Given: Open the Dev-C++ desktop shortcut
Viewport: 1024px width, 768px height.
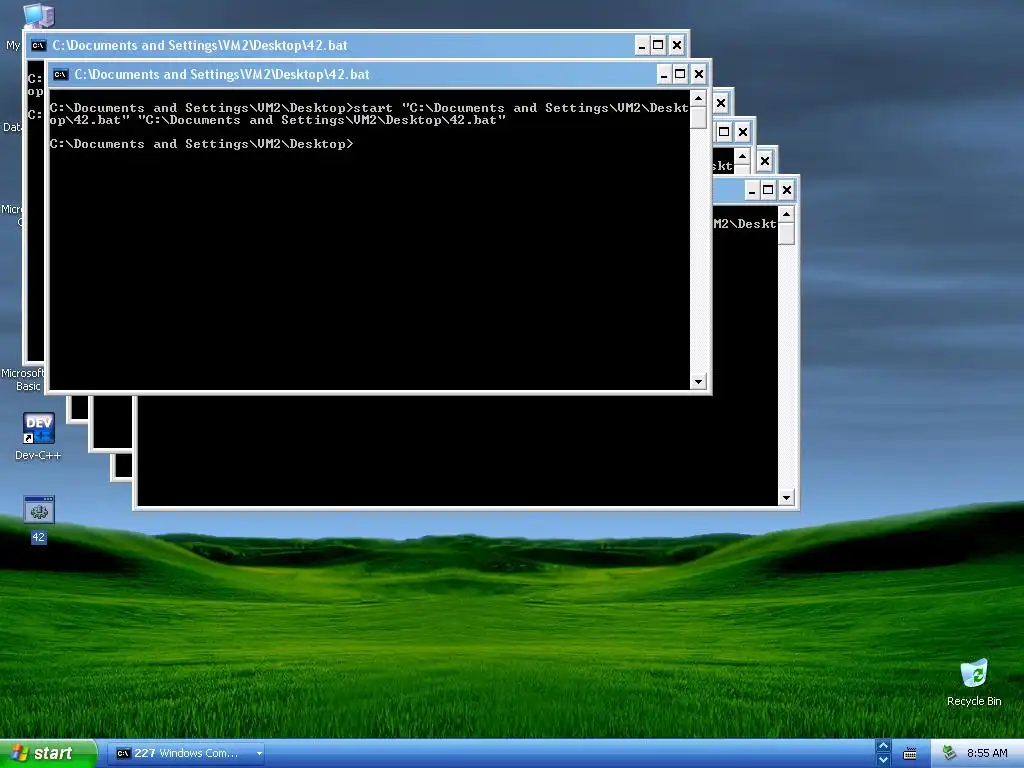Looking at the screenshot, I should [x=39, y=436].
